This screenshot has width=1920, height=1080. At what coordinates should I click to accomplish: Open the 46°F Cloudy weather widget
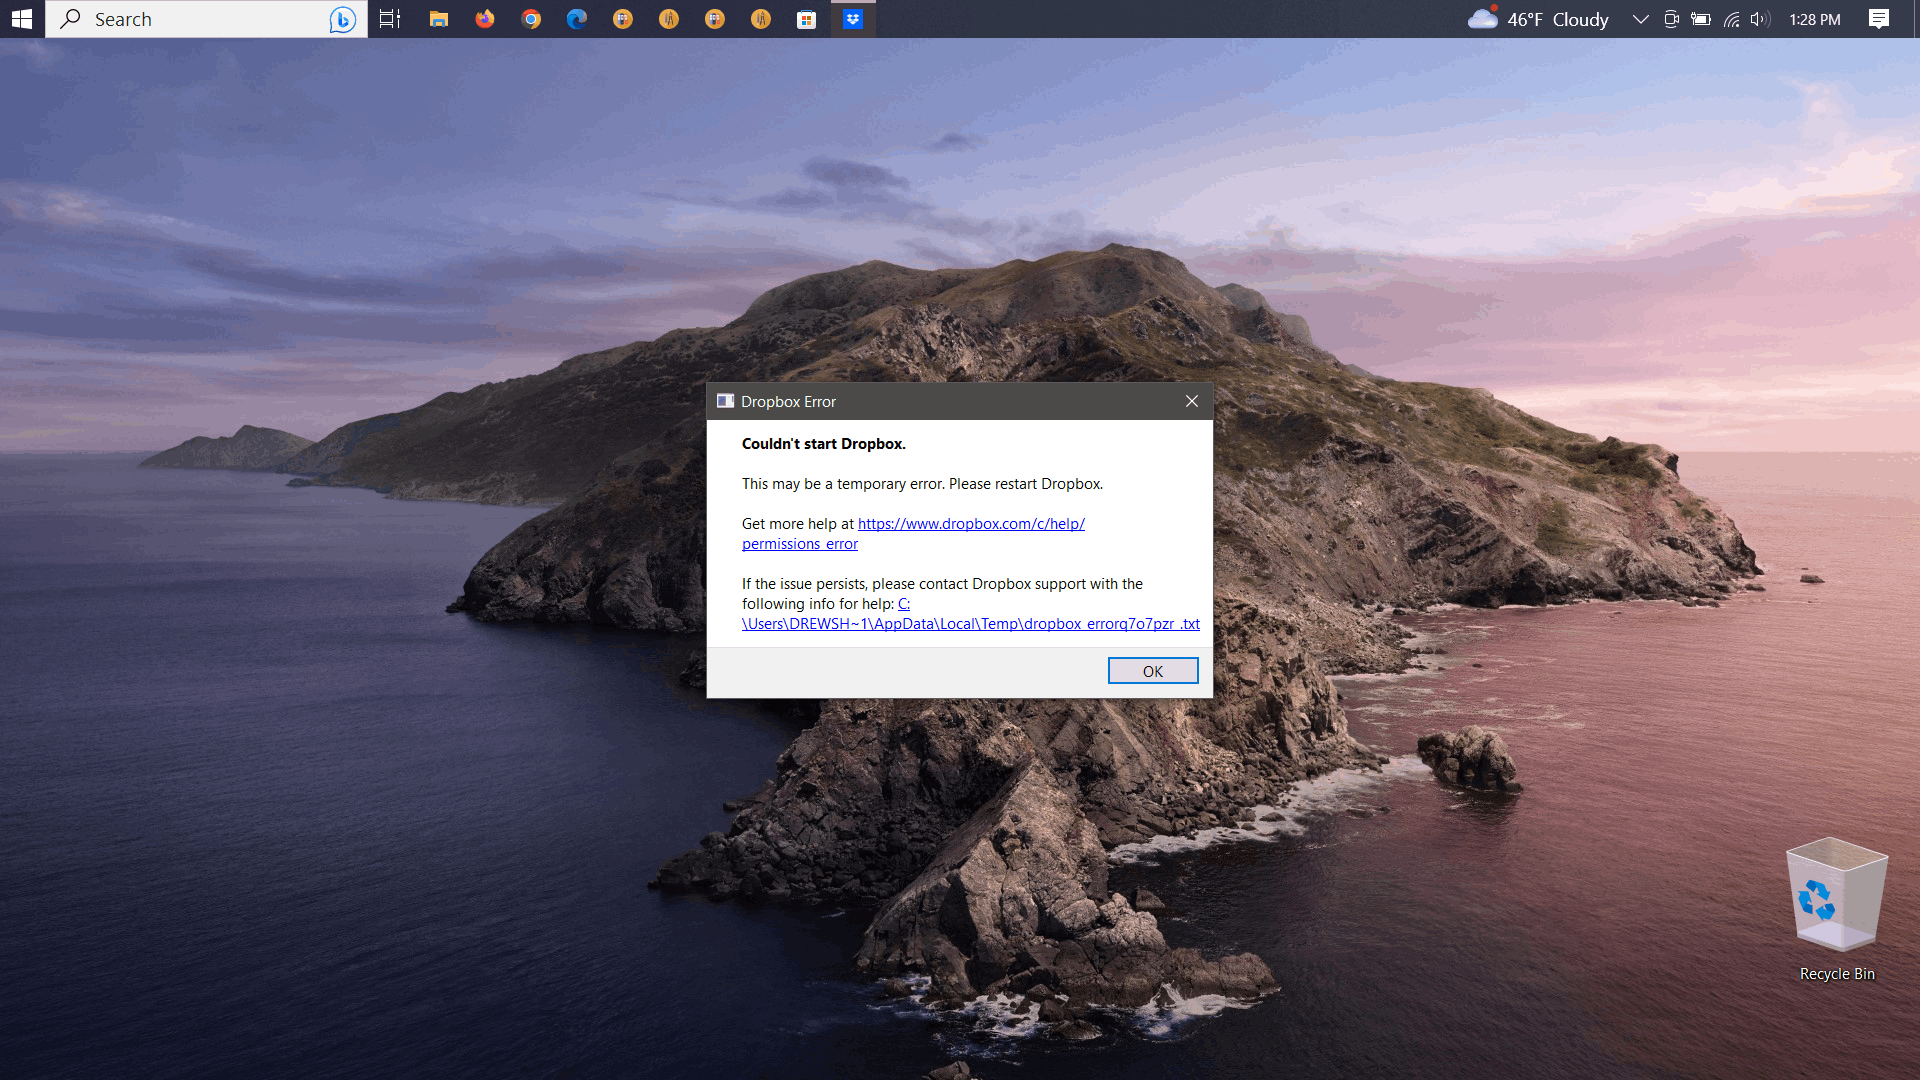point(1538,19)
